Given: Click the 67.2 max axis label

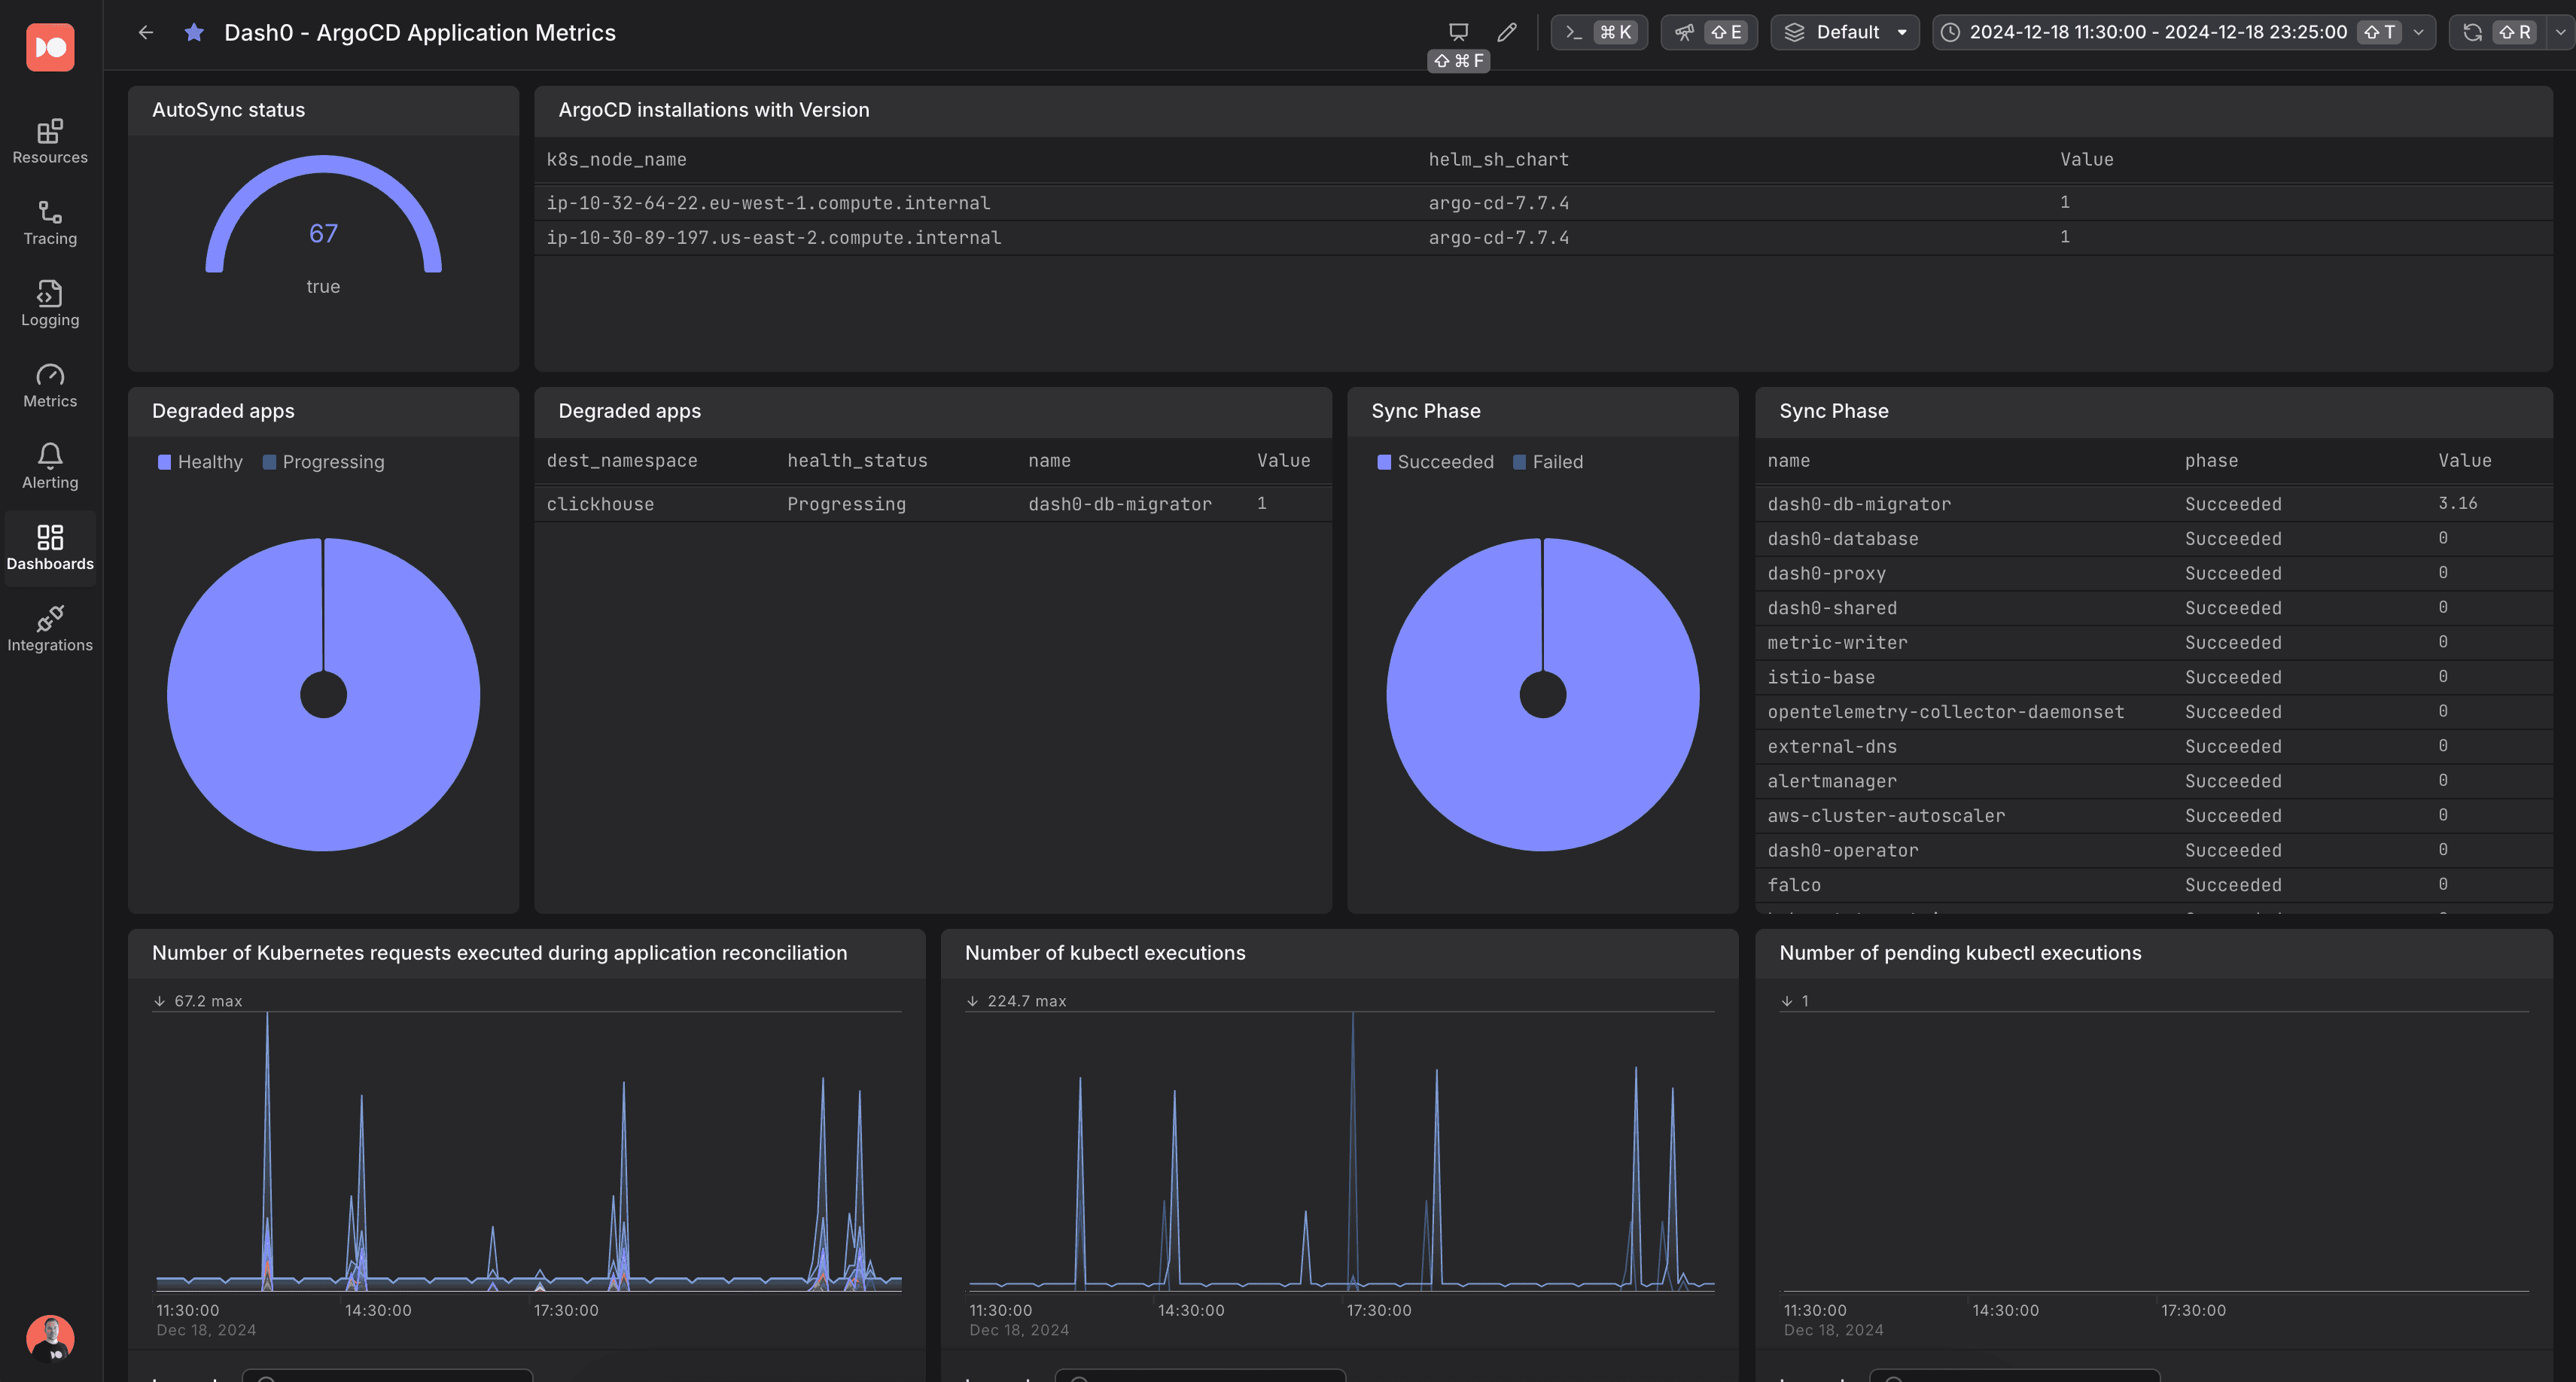Looking at the screenshot, I should (208, 1001).
